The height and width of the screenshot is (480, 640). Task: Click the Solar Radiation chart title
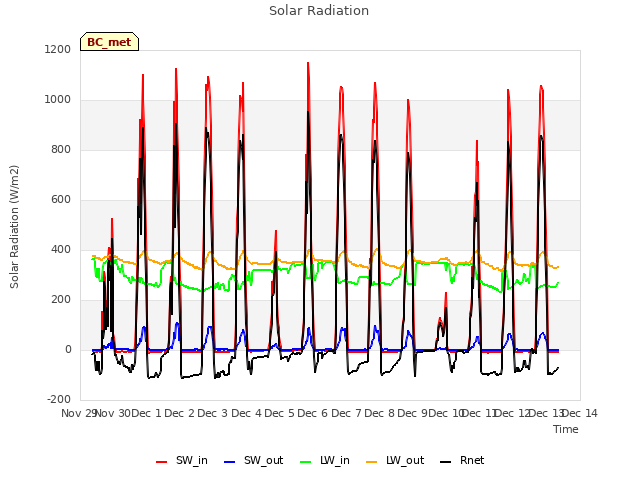319,11
